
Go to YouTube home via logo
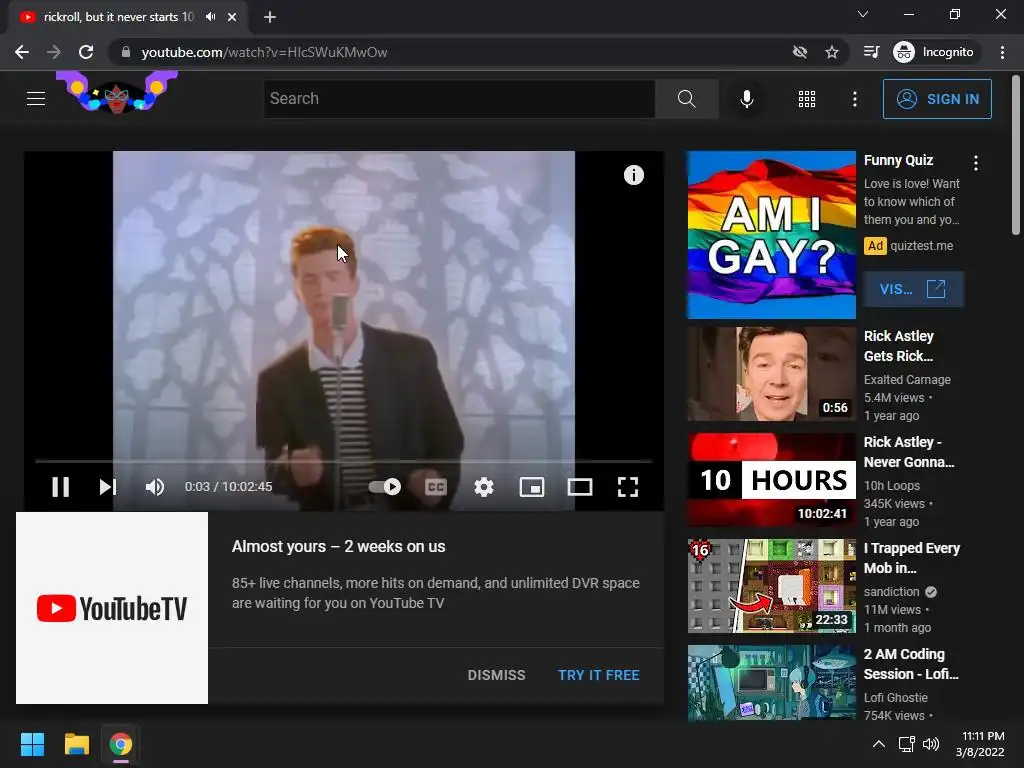pyautogui.click(x=117, y=92)
